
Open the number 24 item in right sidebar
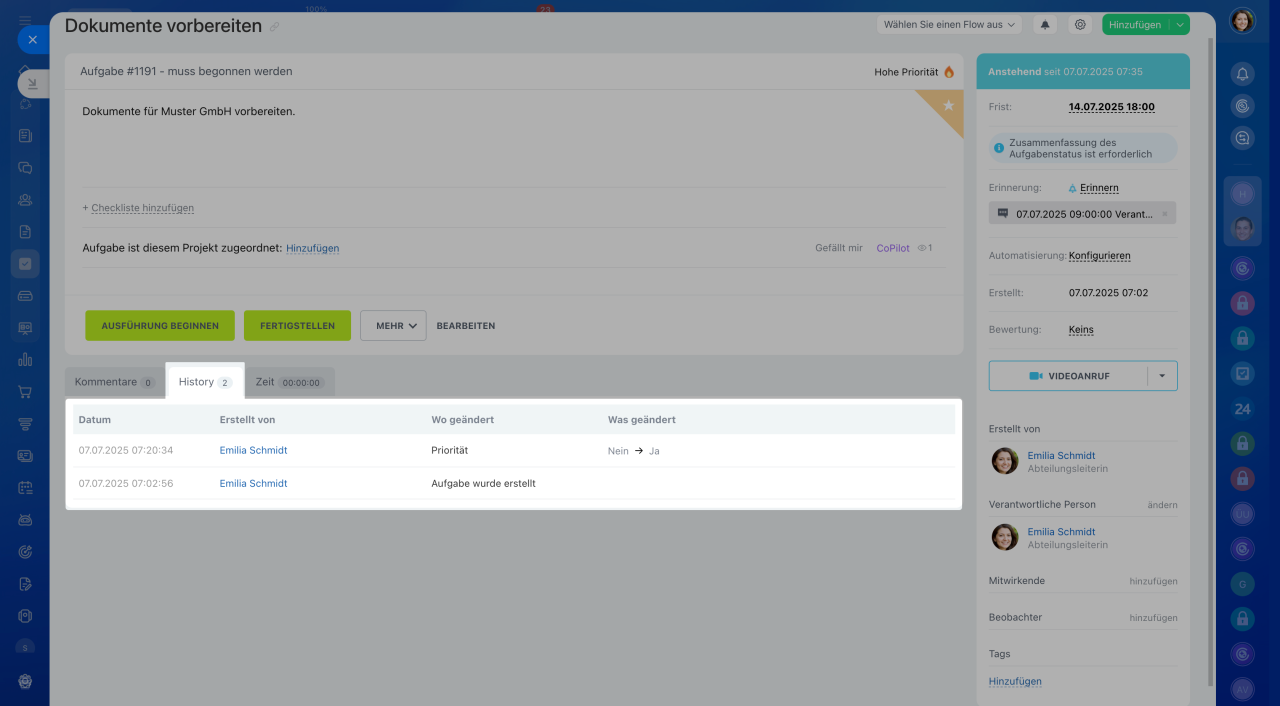[1242, 409]
